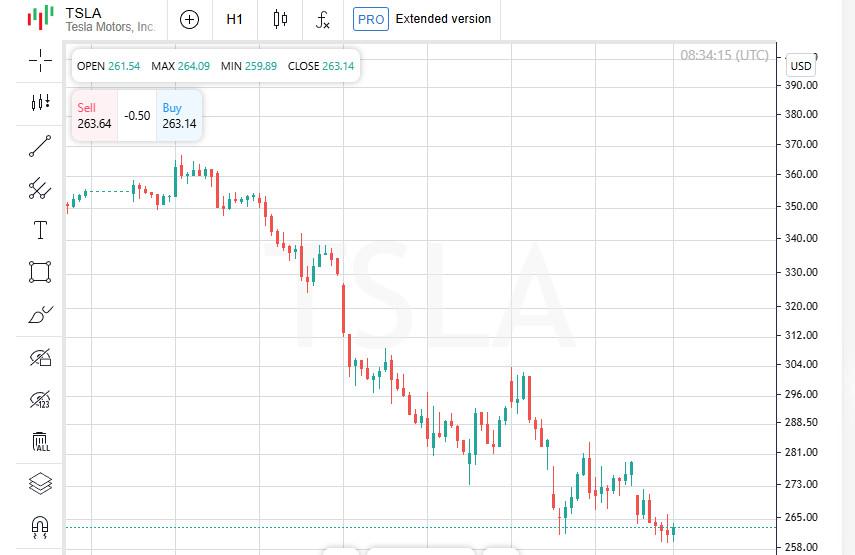Screen dimensions: 855x555
Task: Click the Sell 263.64 button
Action: coord(94,116)
